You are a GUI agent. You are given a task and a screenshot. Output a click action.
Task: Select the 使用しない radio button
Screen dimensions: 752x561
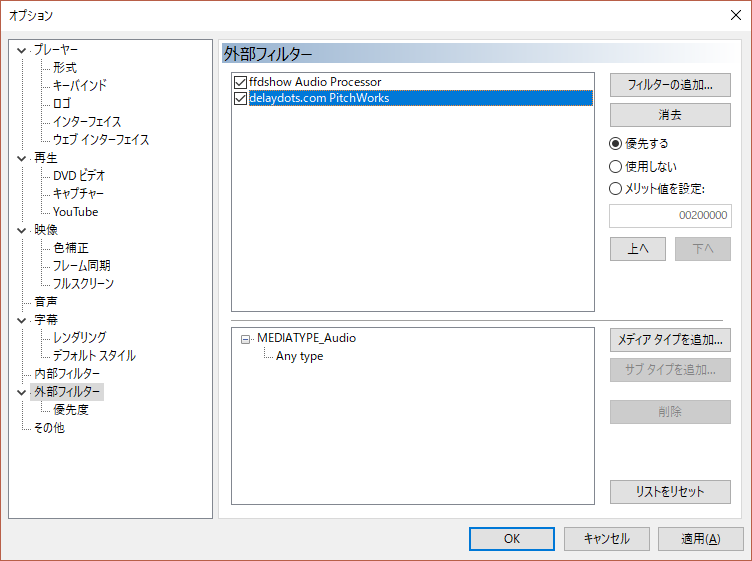pos(615,166)
